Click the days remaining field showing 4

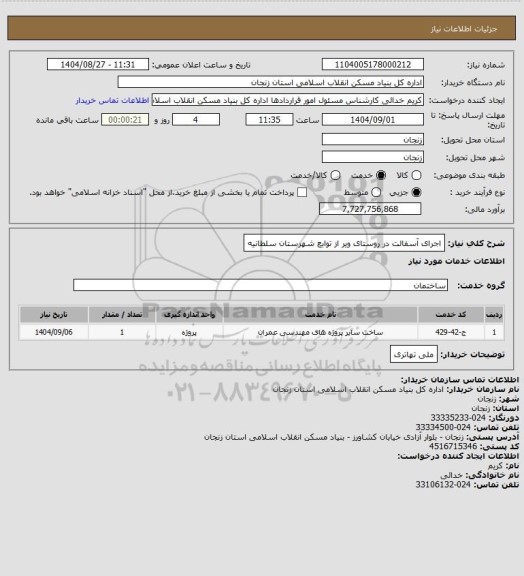[196, 120]
